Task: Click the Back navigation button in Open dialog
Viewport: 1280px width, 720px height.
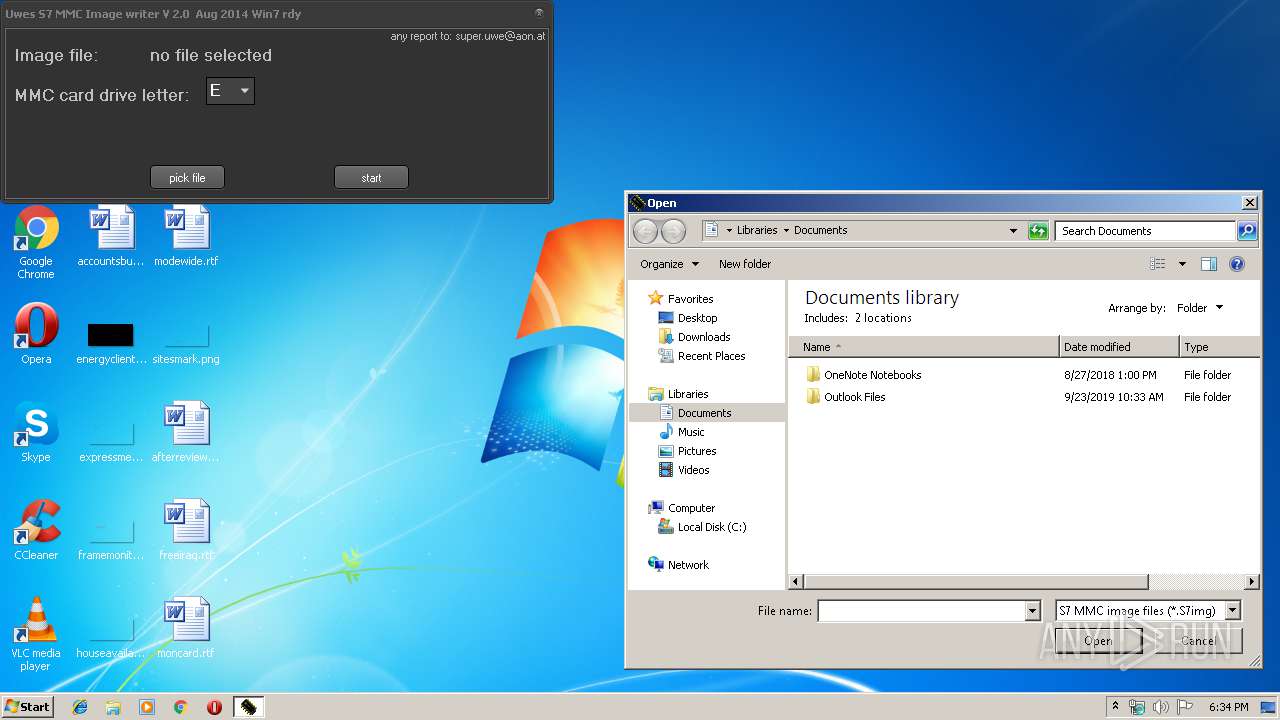Action: click(646, 231)
